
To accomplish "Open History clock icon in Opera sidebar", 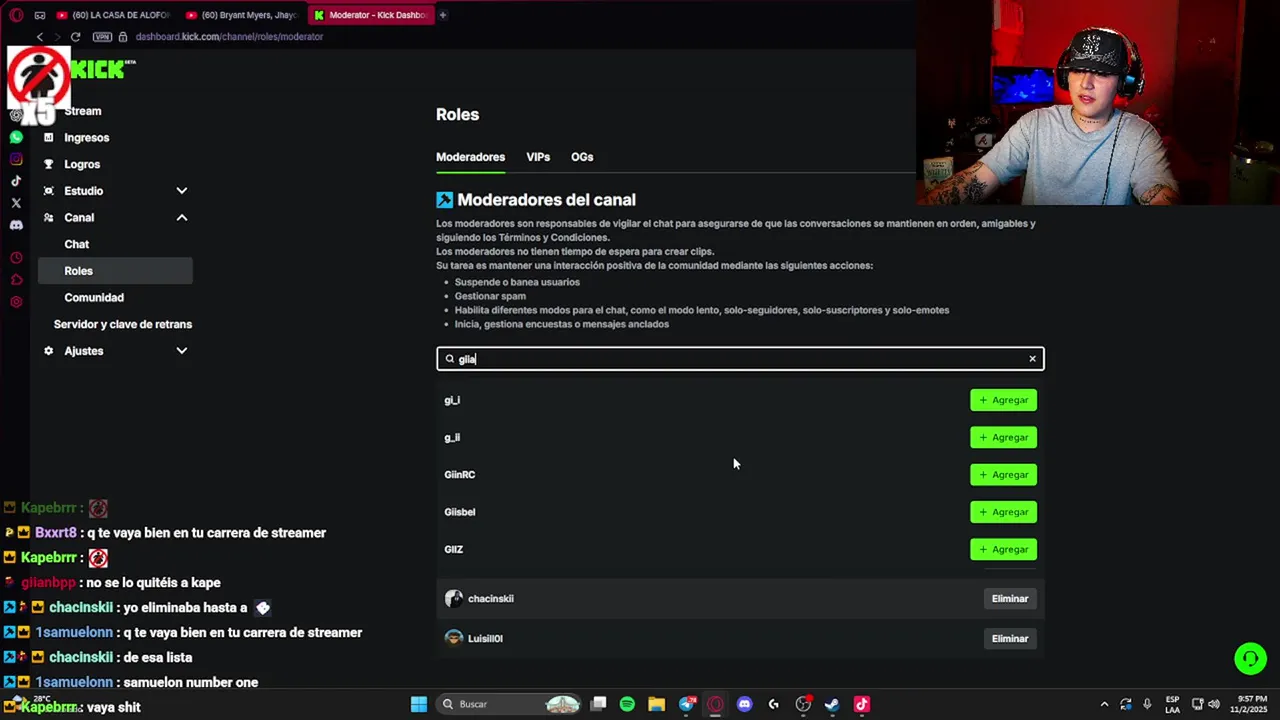I will point(16,258).
